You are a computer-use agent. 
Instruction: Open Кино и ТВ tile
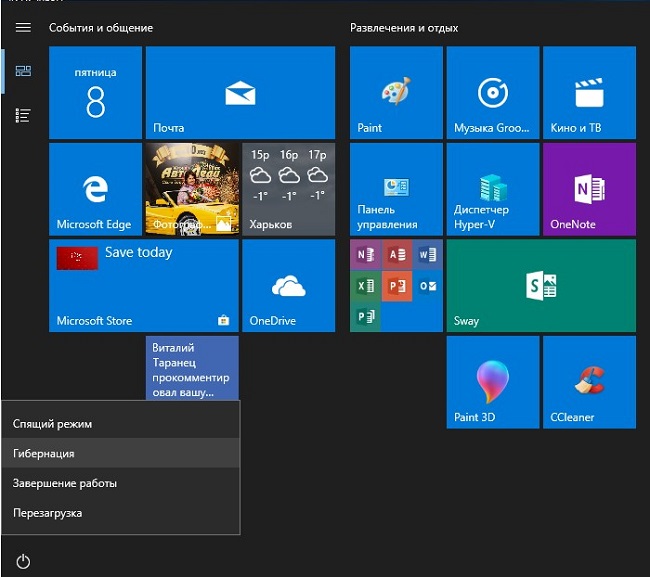click(589, 92)
